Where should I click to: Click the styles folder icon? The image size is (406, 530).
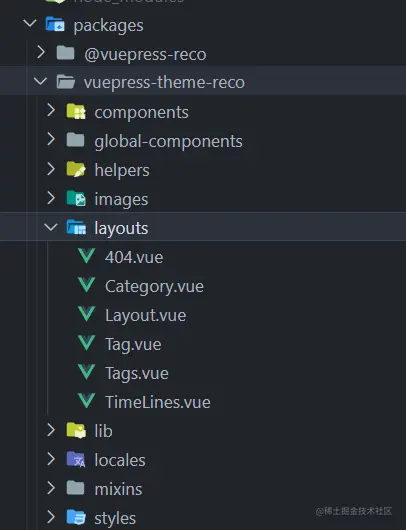[x=76, y=517]
